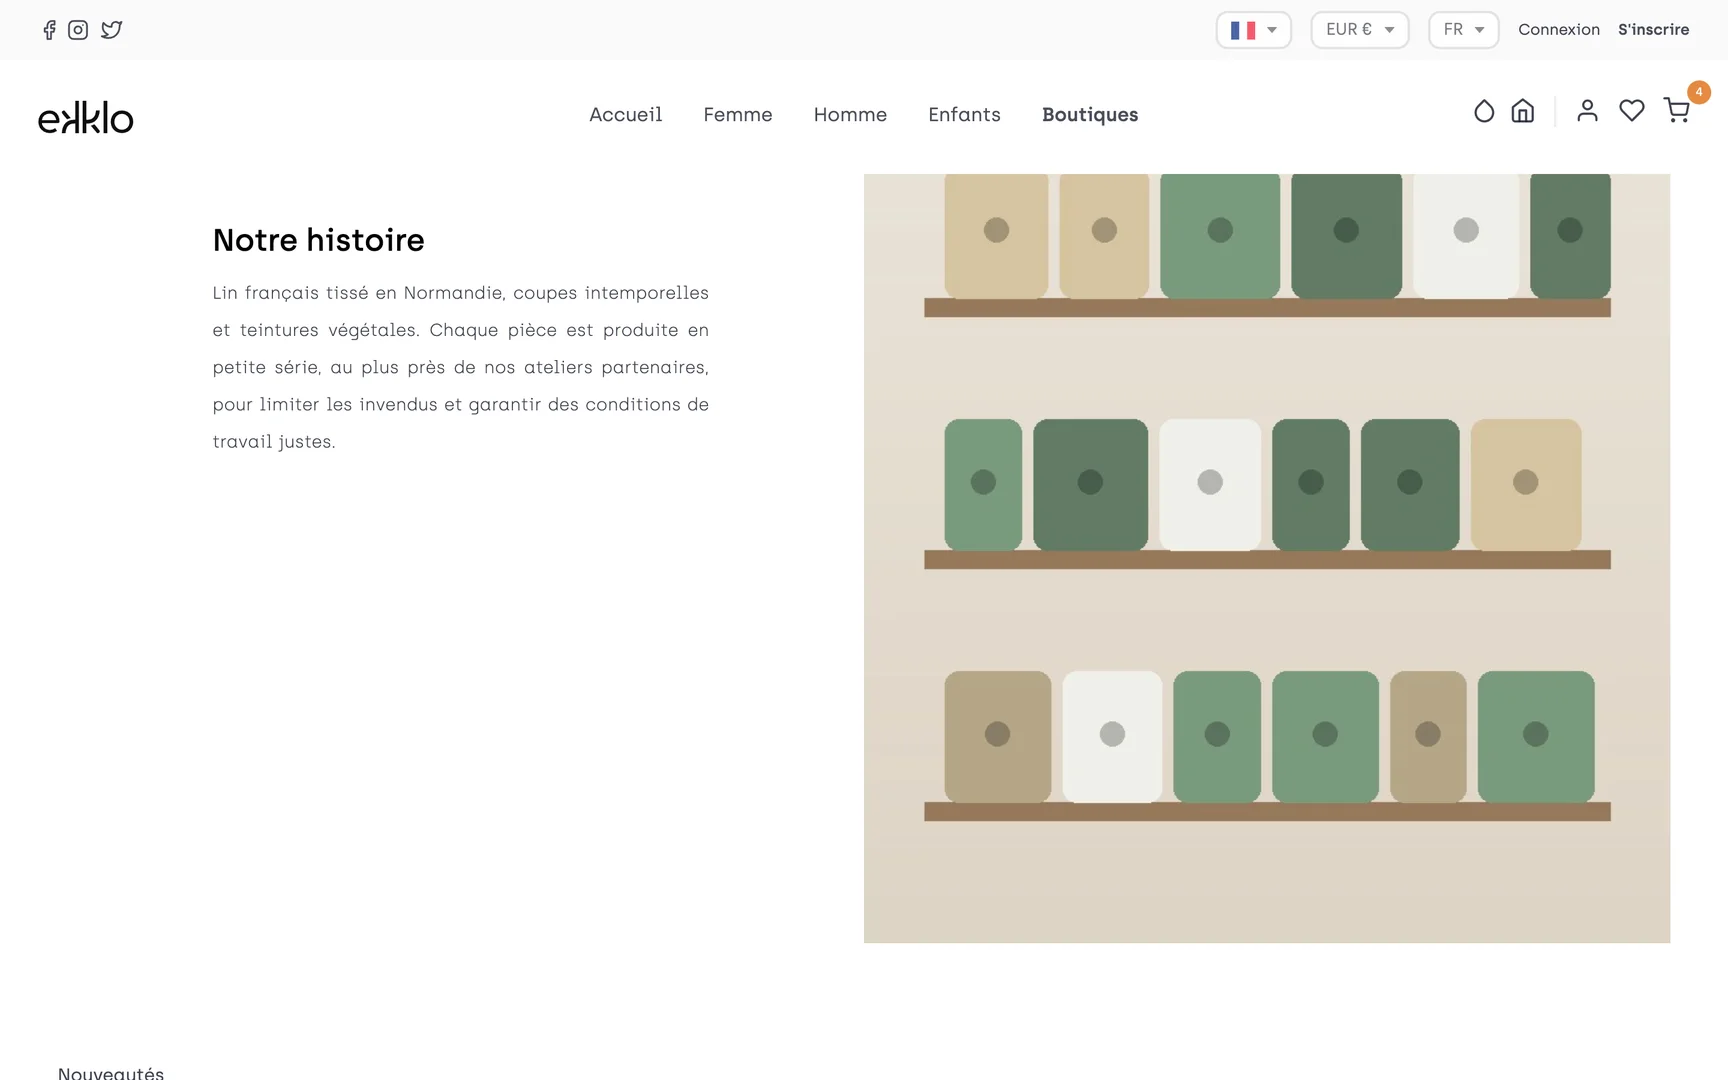Click the Connexion link
Viewport: 1728px width, 1080px height.
(x=1559, y=30)
